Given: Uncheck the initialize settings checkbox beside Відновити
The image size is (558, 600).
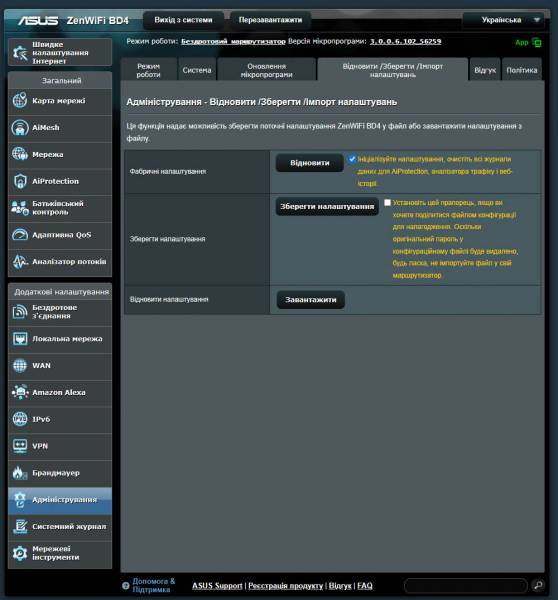Looking at the screenshot, I should point(352,159).
